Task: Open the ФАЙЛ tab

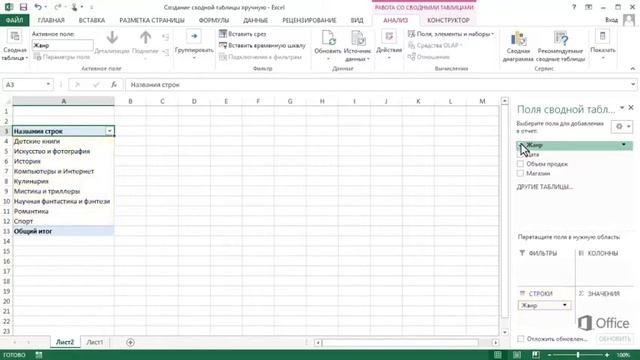Action: 14,20
